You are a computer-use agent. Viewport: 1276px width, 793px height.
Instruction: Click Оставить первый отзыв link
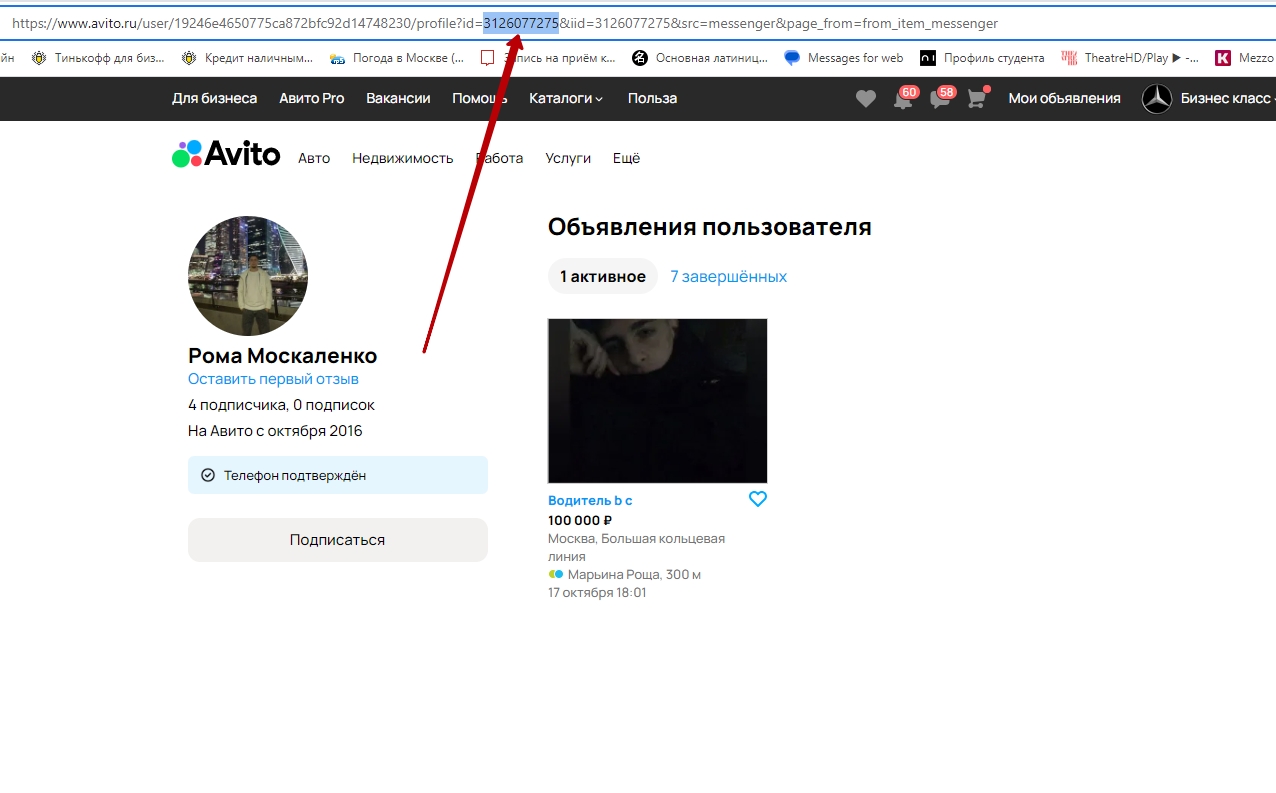(273, 379)
